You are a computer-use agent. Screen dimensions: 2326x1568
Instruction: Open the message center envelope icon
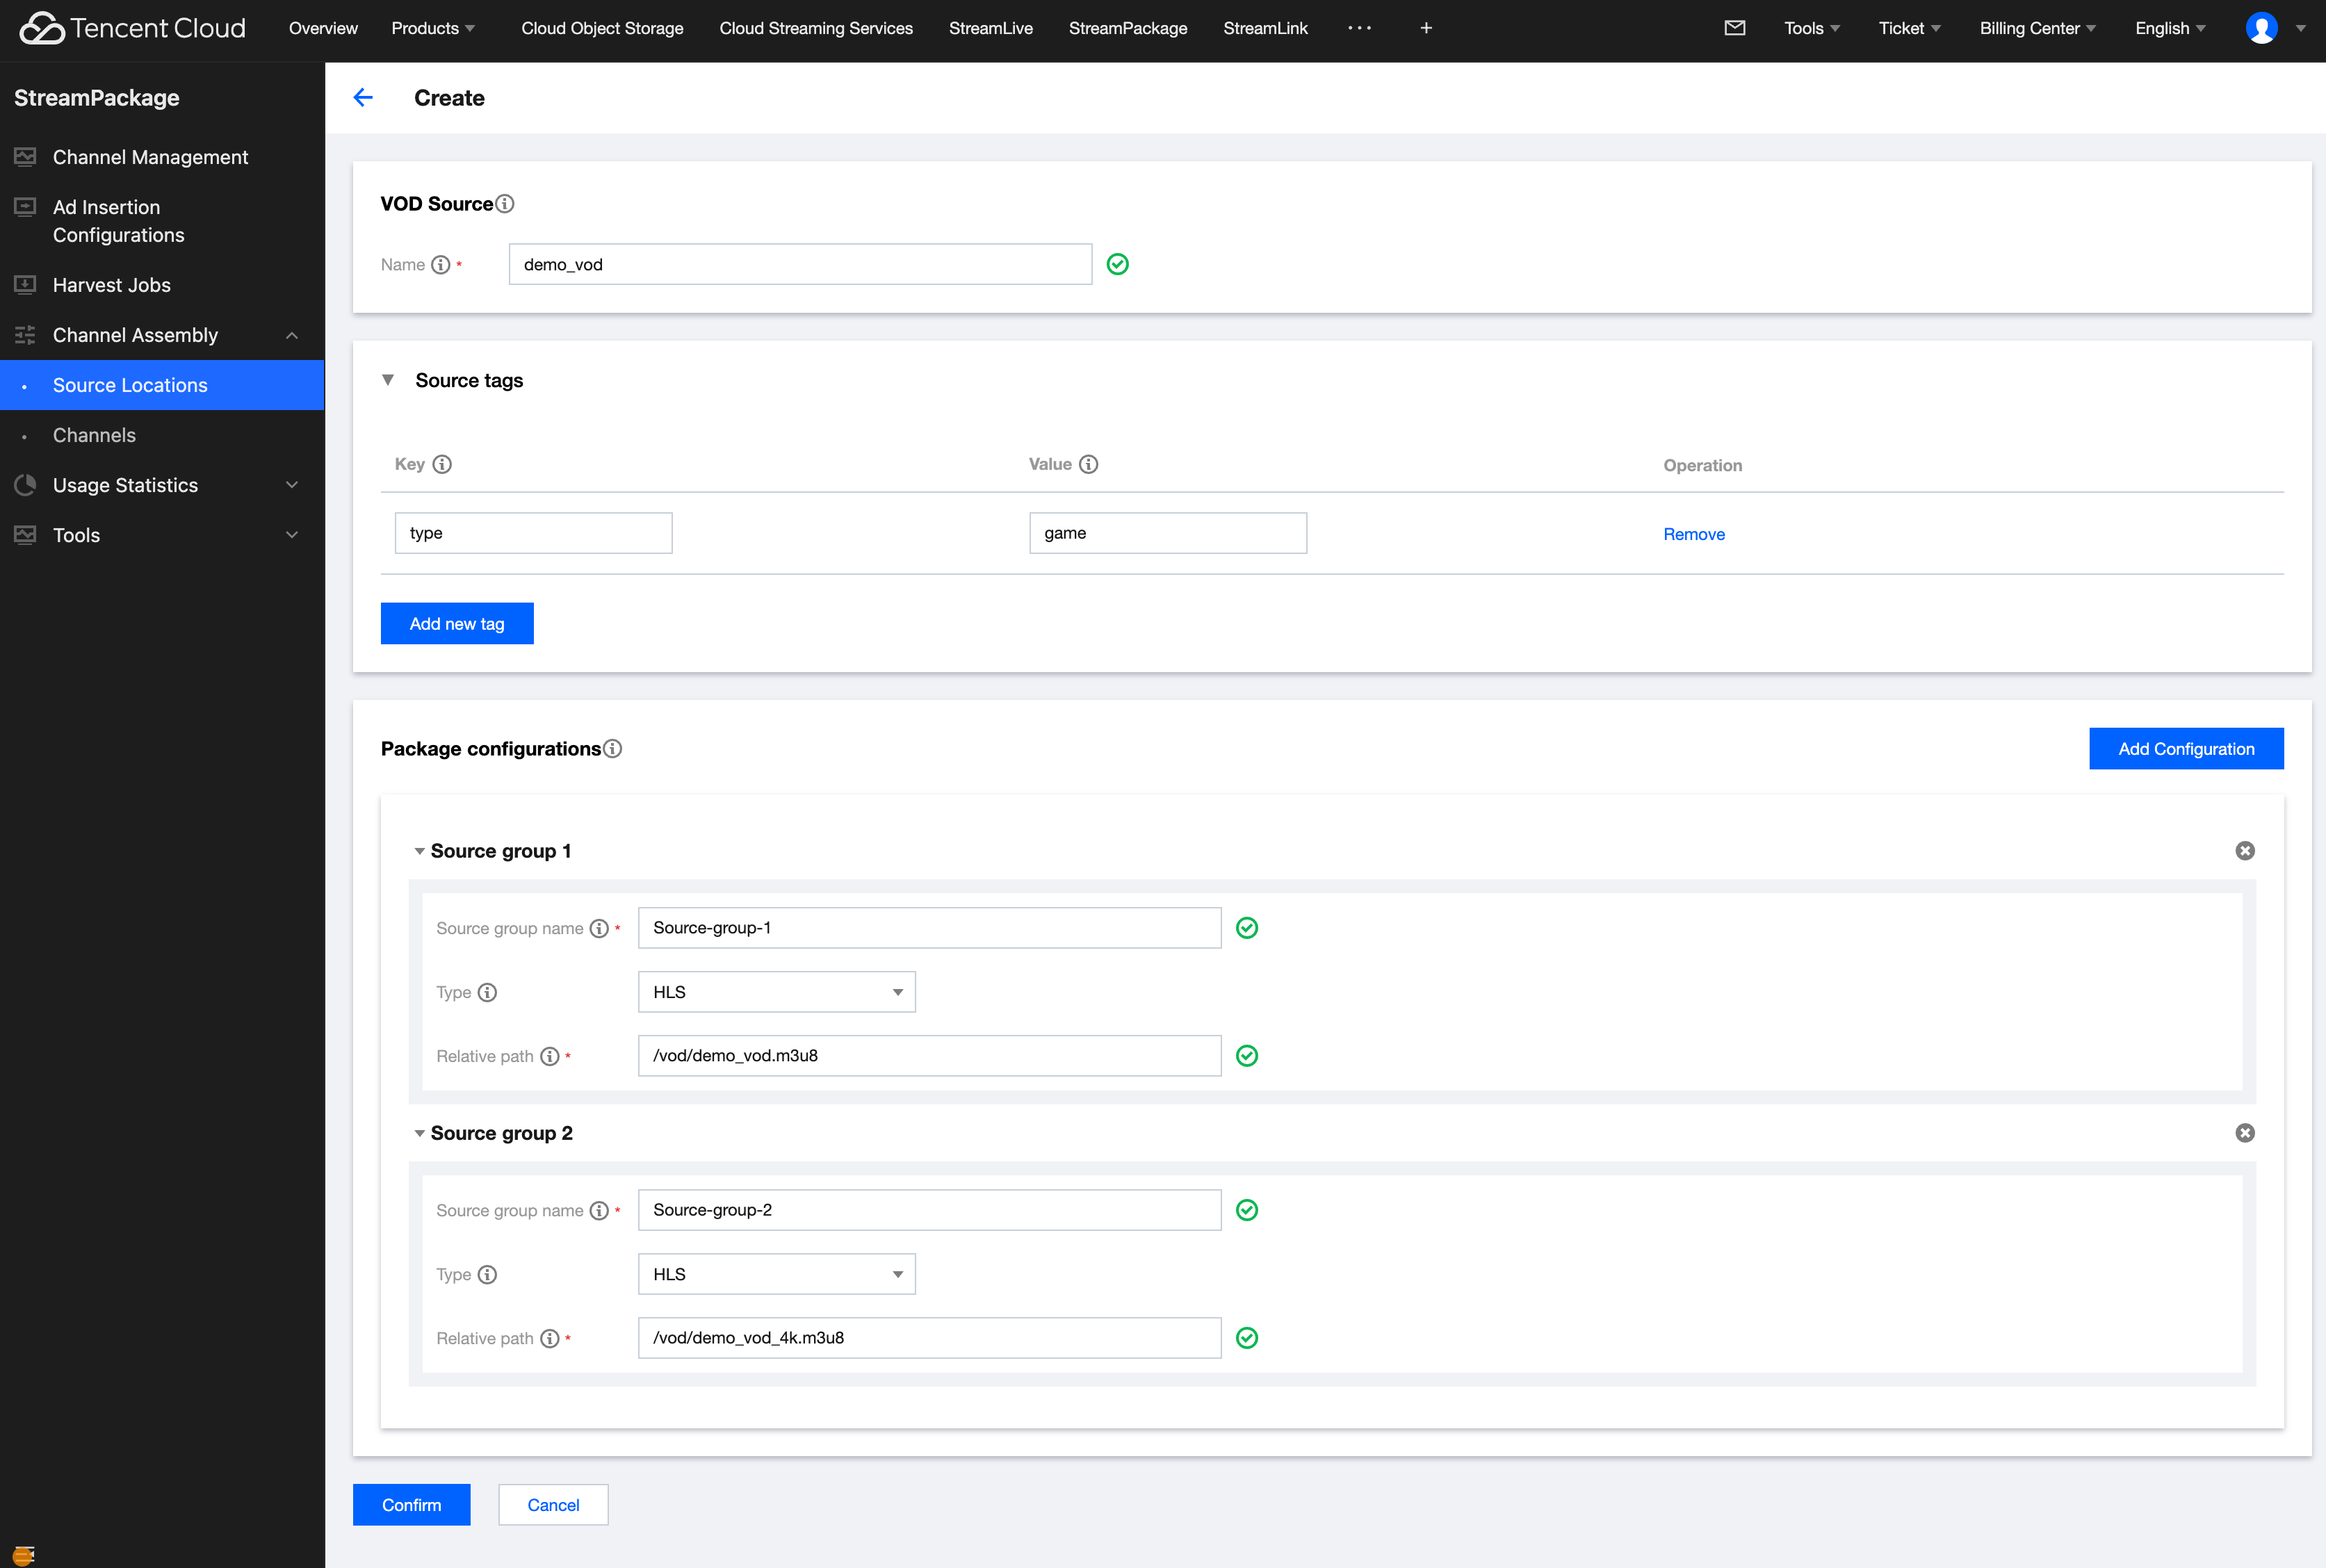coord(1735,28)
